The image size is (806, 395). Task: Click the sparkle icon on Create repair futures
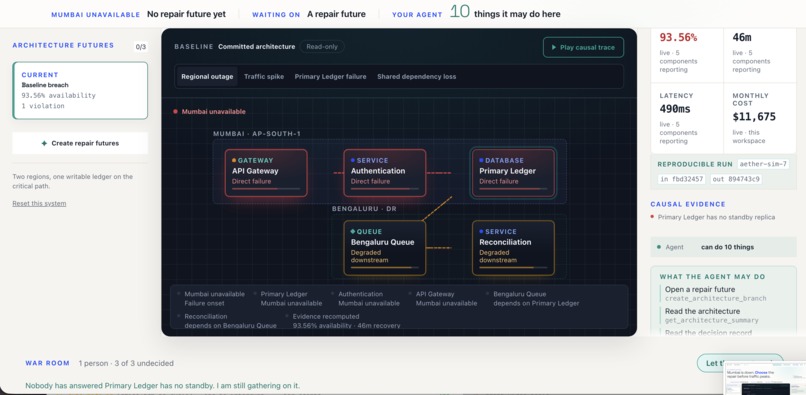(45, 143)
